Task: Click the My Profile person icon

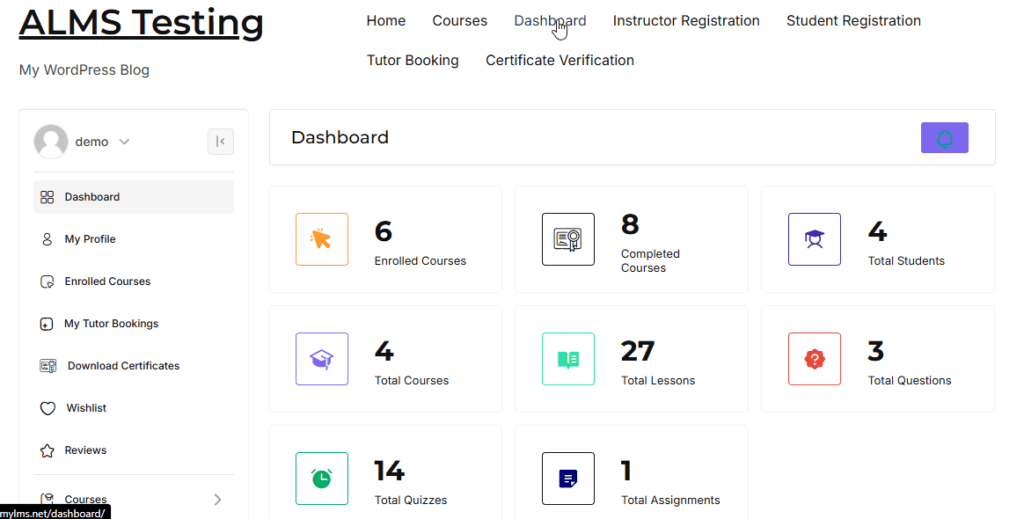Action: pyautogui.click(x=47, y=240)
